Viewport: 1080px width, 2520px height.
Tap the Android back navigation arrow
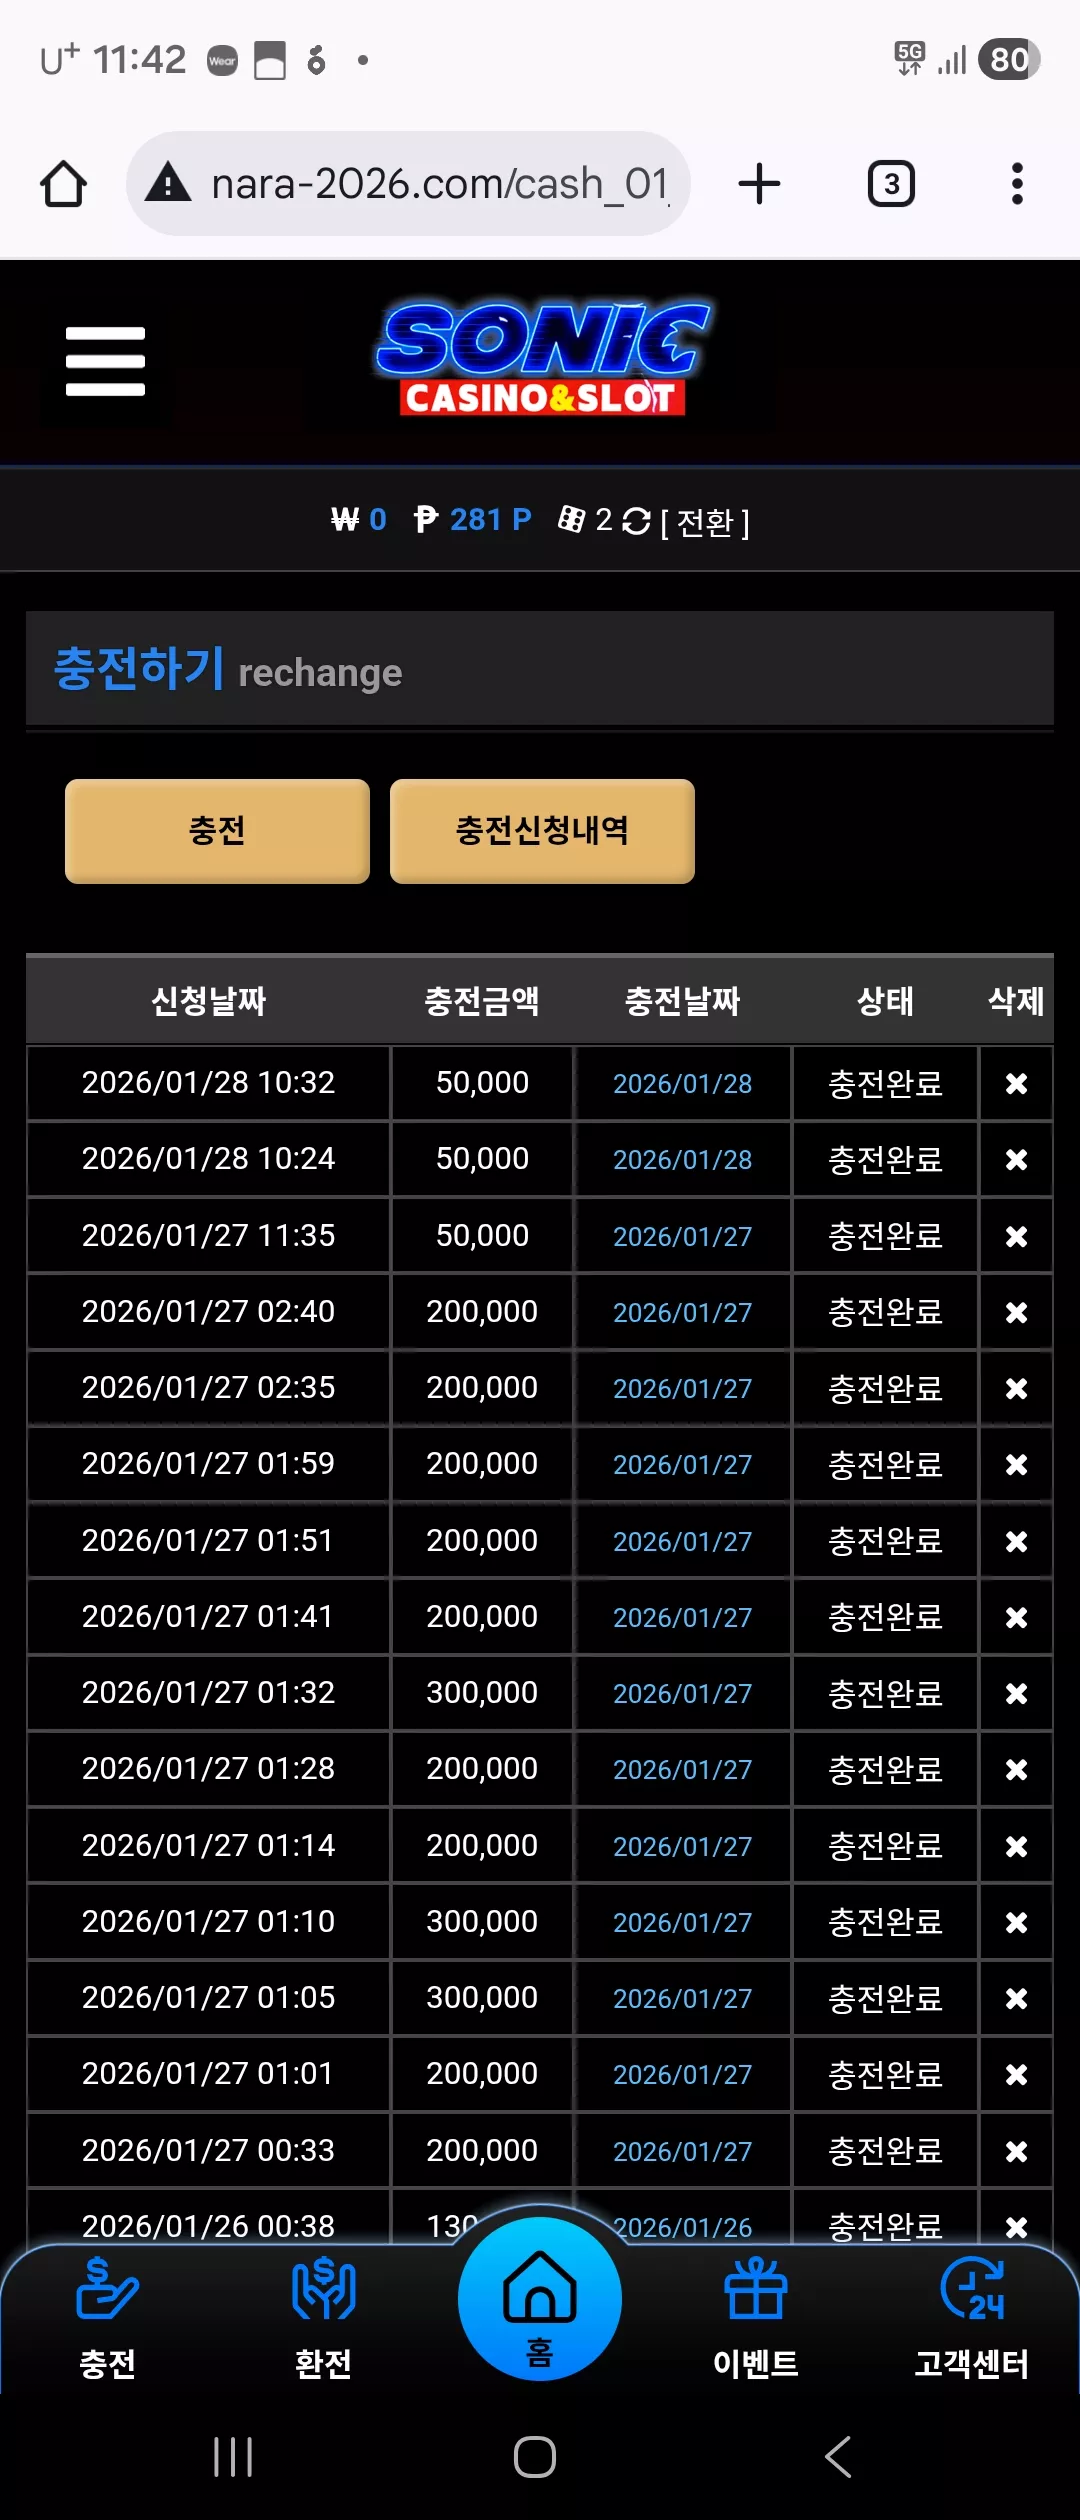[838, 2457]
